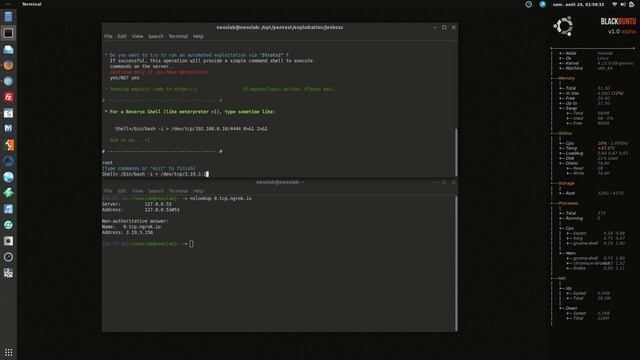640x360 pixels.
Task: Open File menu in the lower terminal window
Action: coord(108,191)
